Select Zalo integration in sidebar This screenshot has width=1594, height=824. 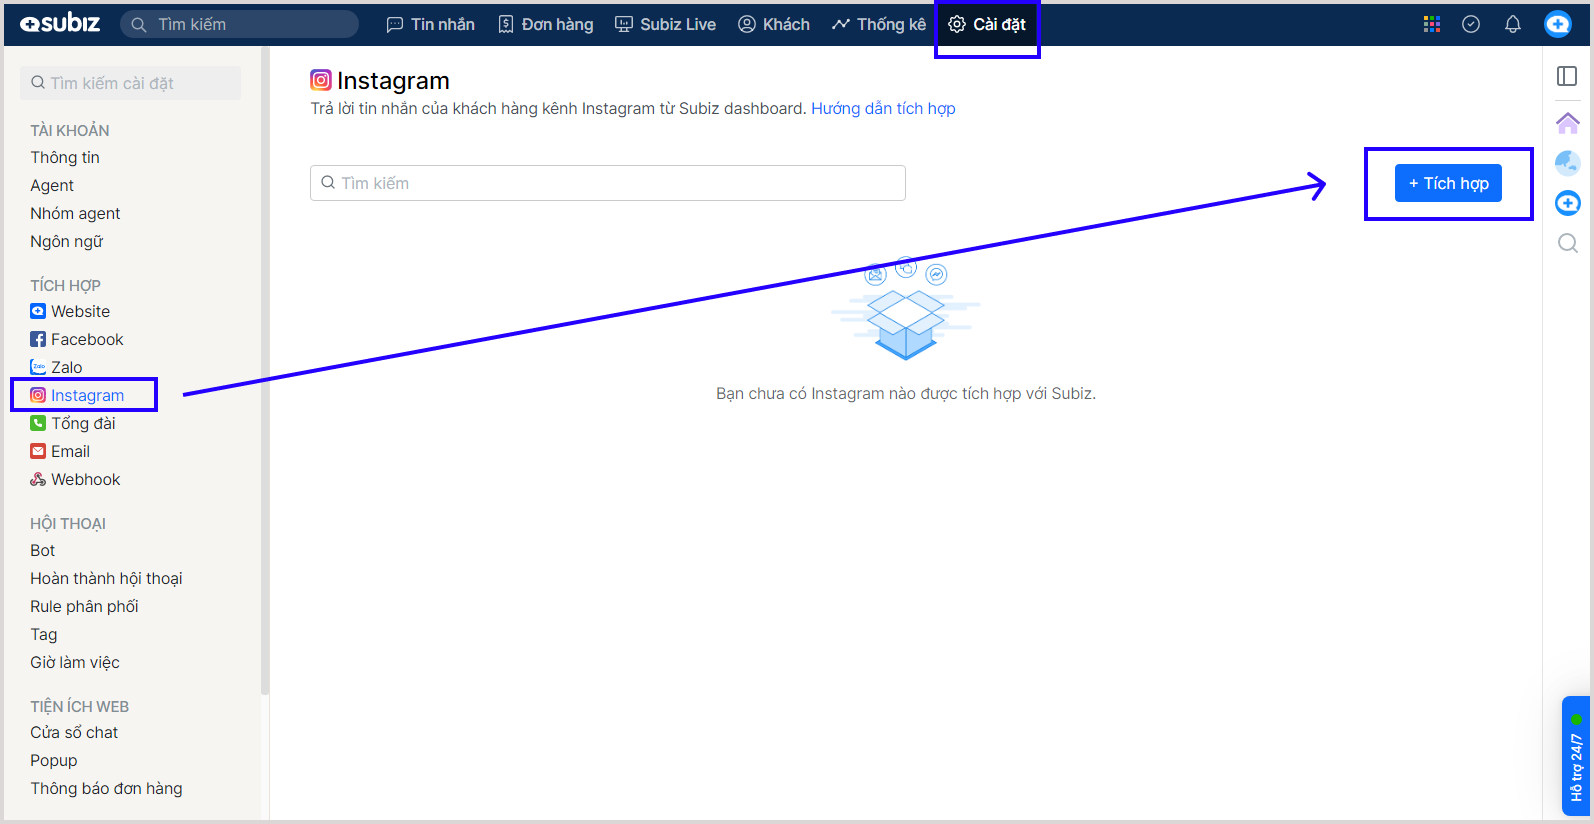[x=66, y=367]
